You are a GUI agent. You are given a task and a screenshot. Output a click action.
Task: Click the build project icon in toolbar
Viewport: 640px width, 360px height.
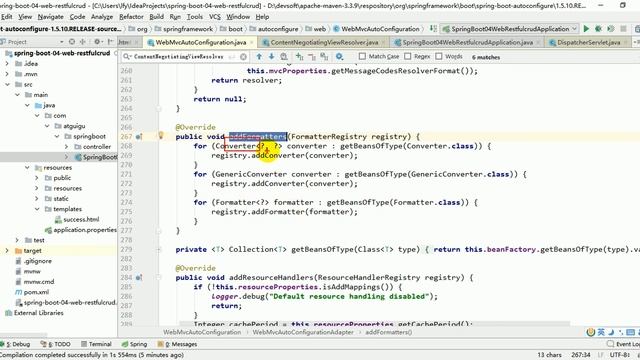point(433,29)
